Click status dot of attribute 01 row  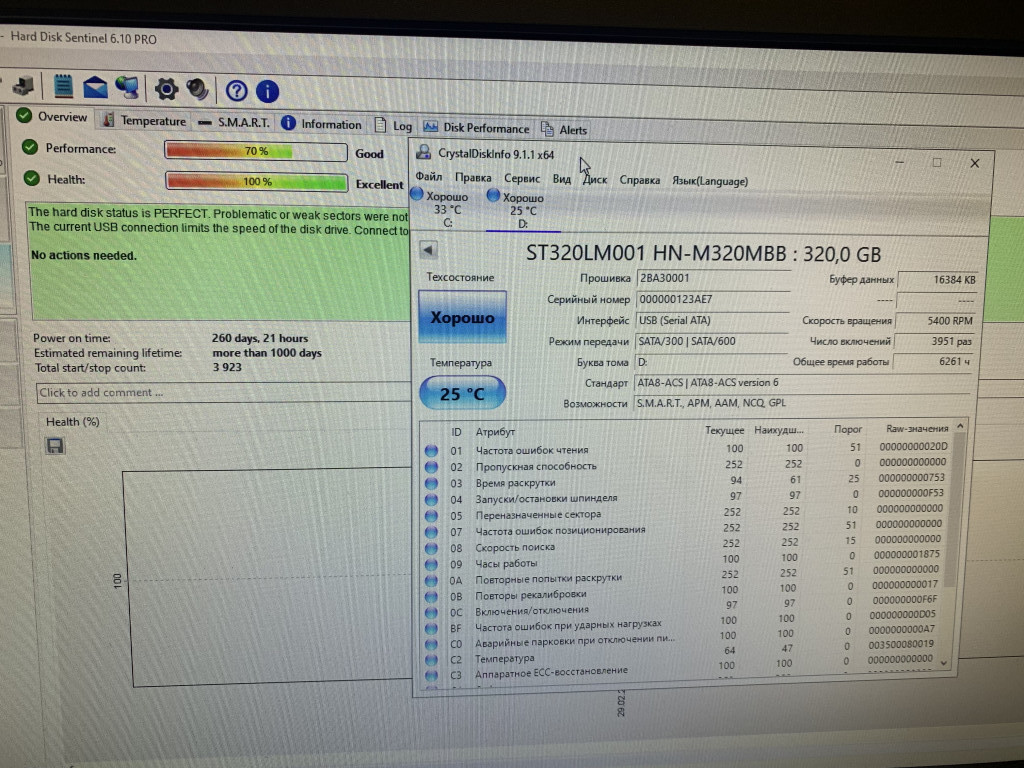(431, 451)
